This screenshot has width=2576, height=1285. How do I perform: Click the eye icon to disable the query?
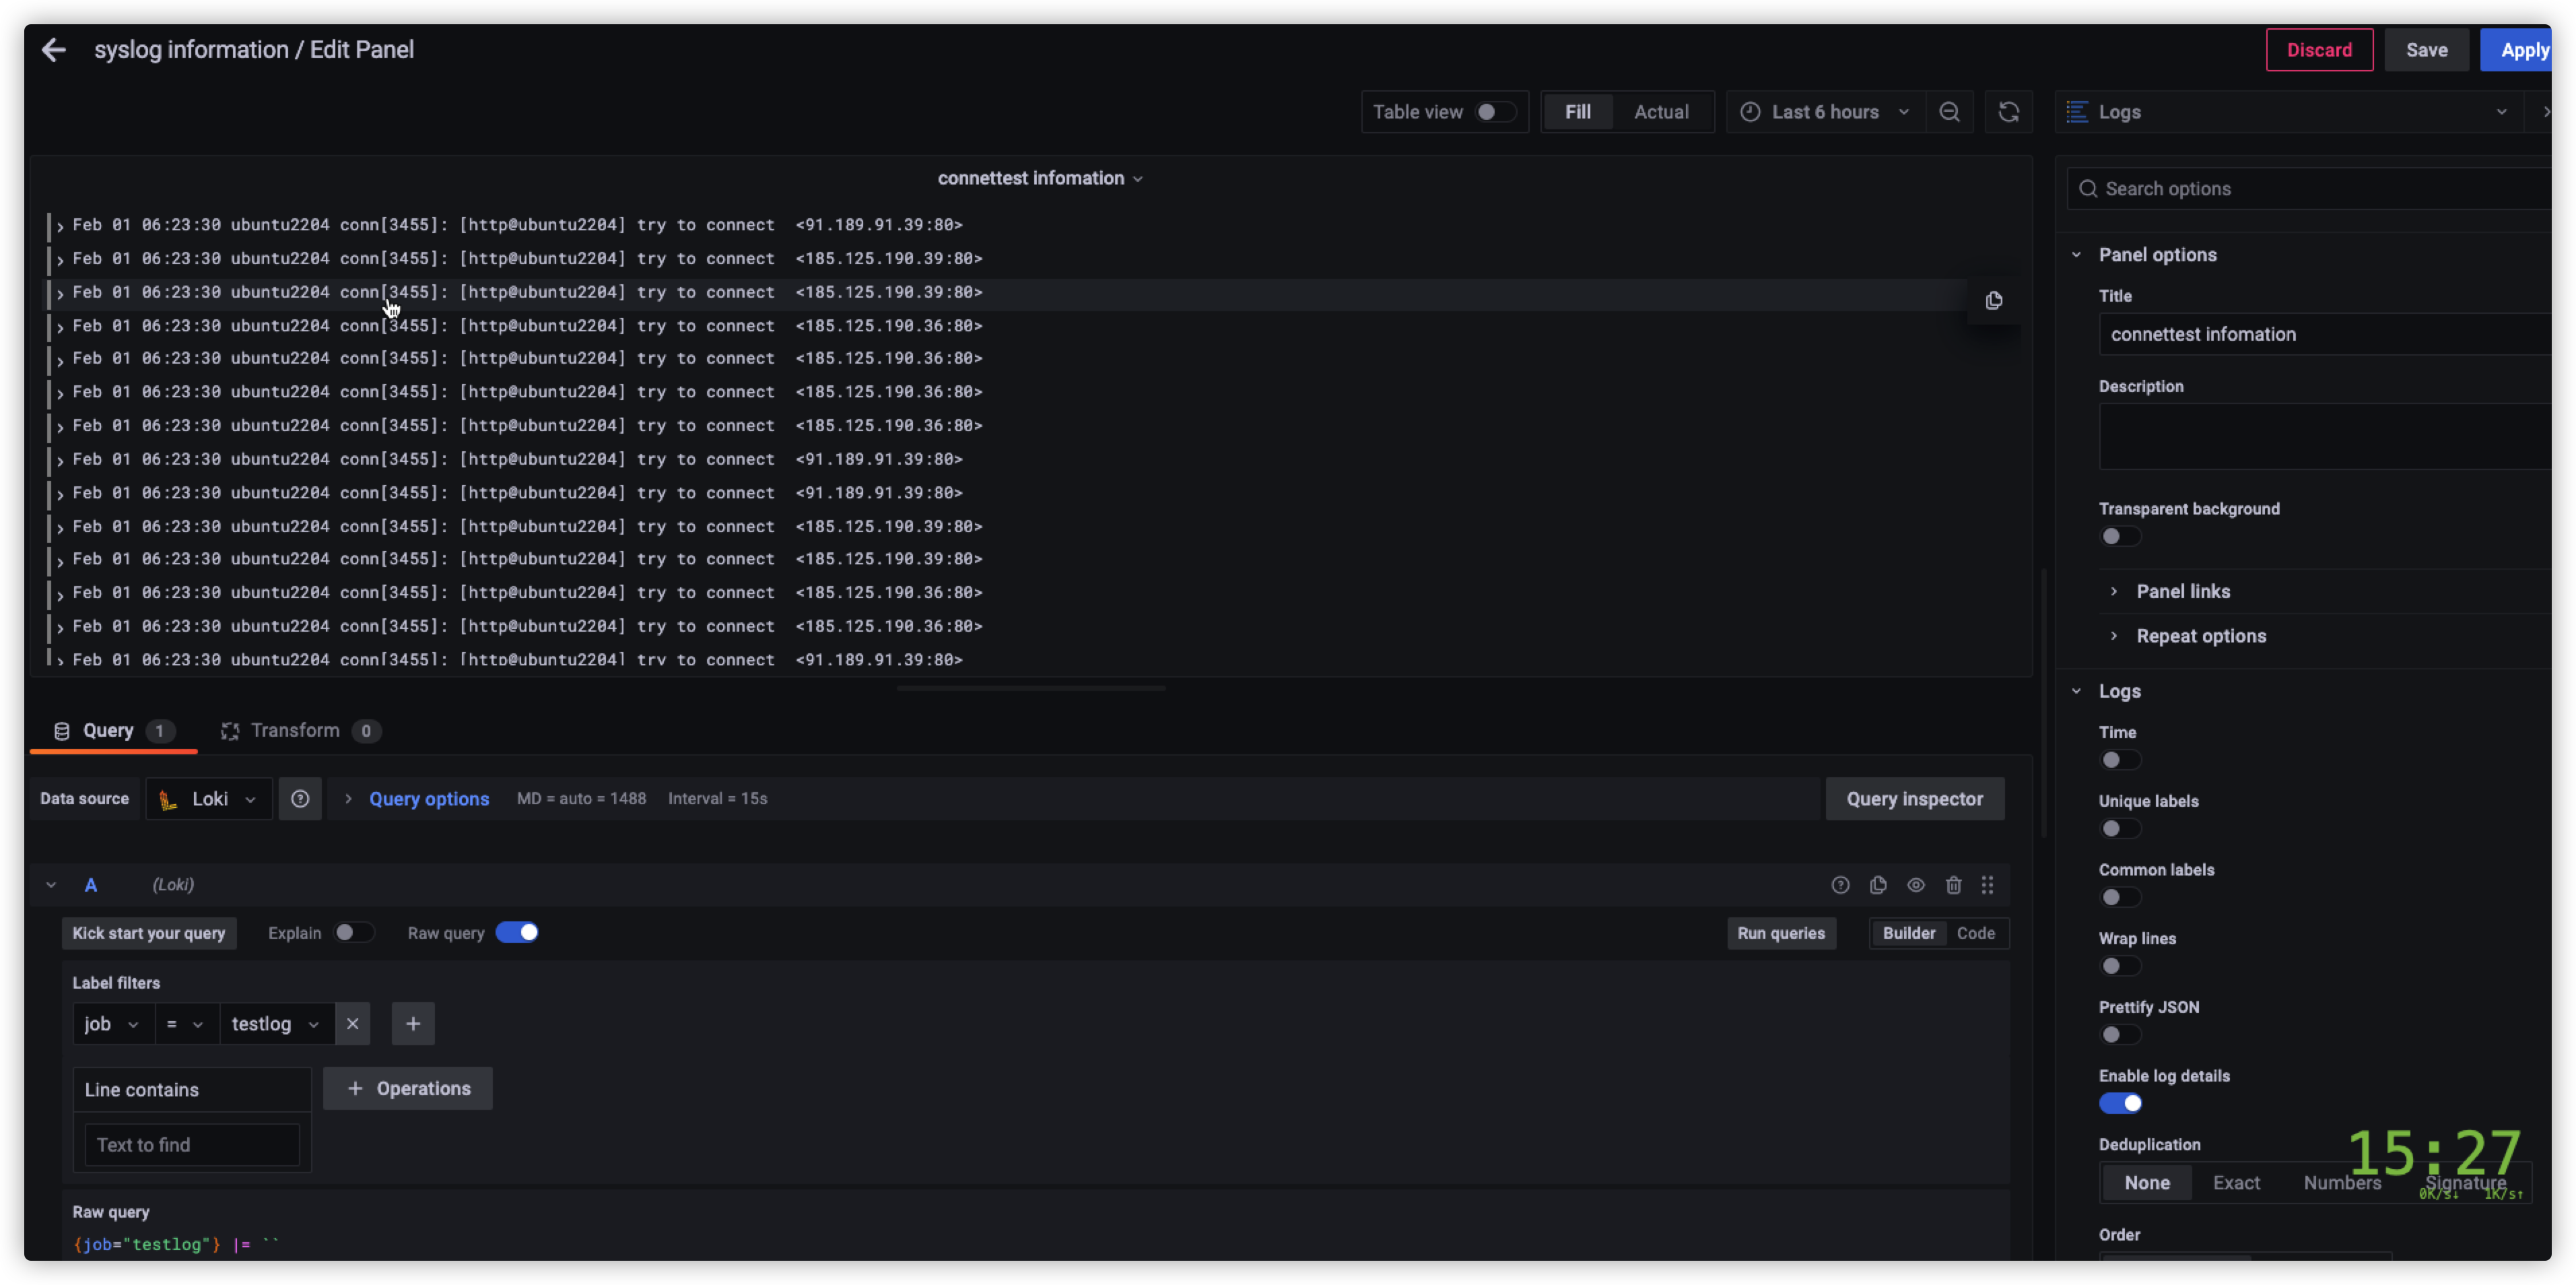[1916, 885]
